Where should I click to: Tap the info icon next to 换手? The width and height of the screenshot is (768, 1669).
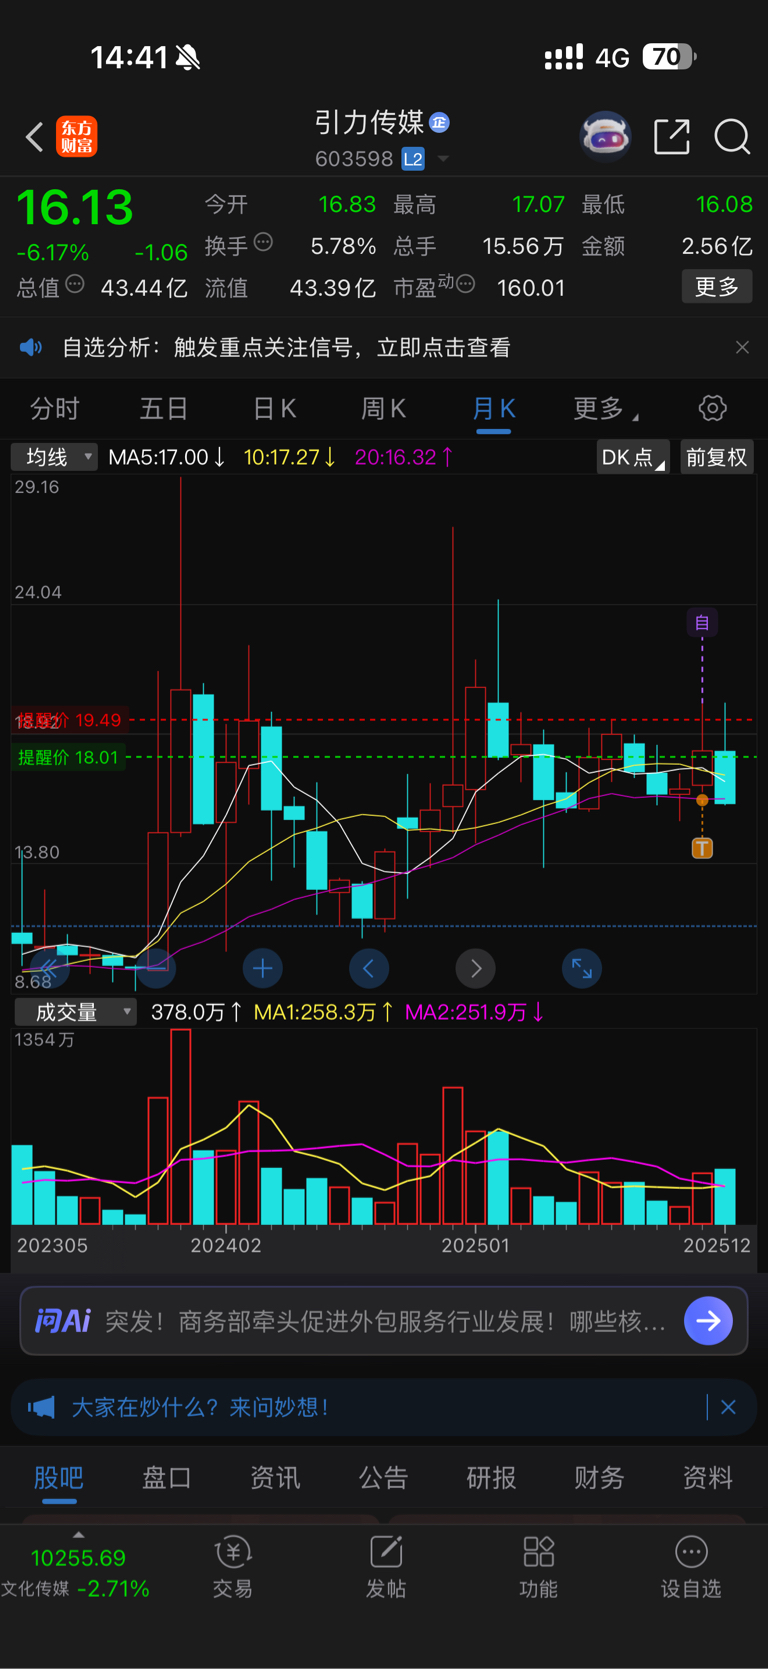[x=264, y=242]
